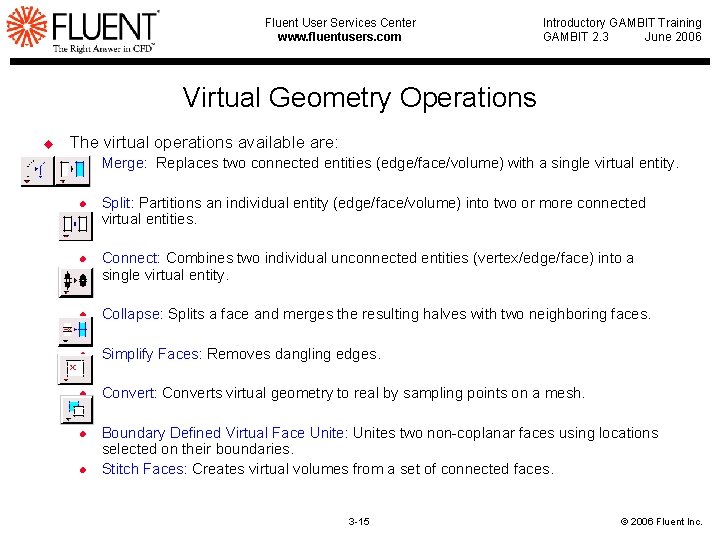Select the Connect entities icon
The width and height of the screenshot is (720, 540).
point(76,281)
